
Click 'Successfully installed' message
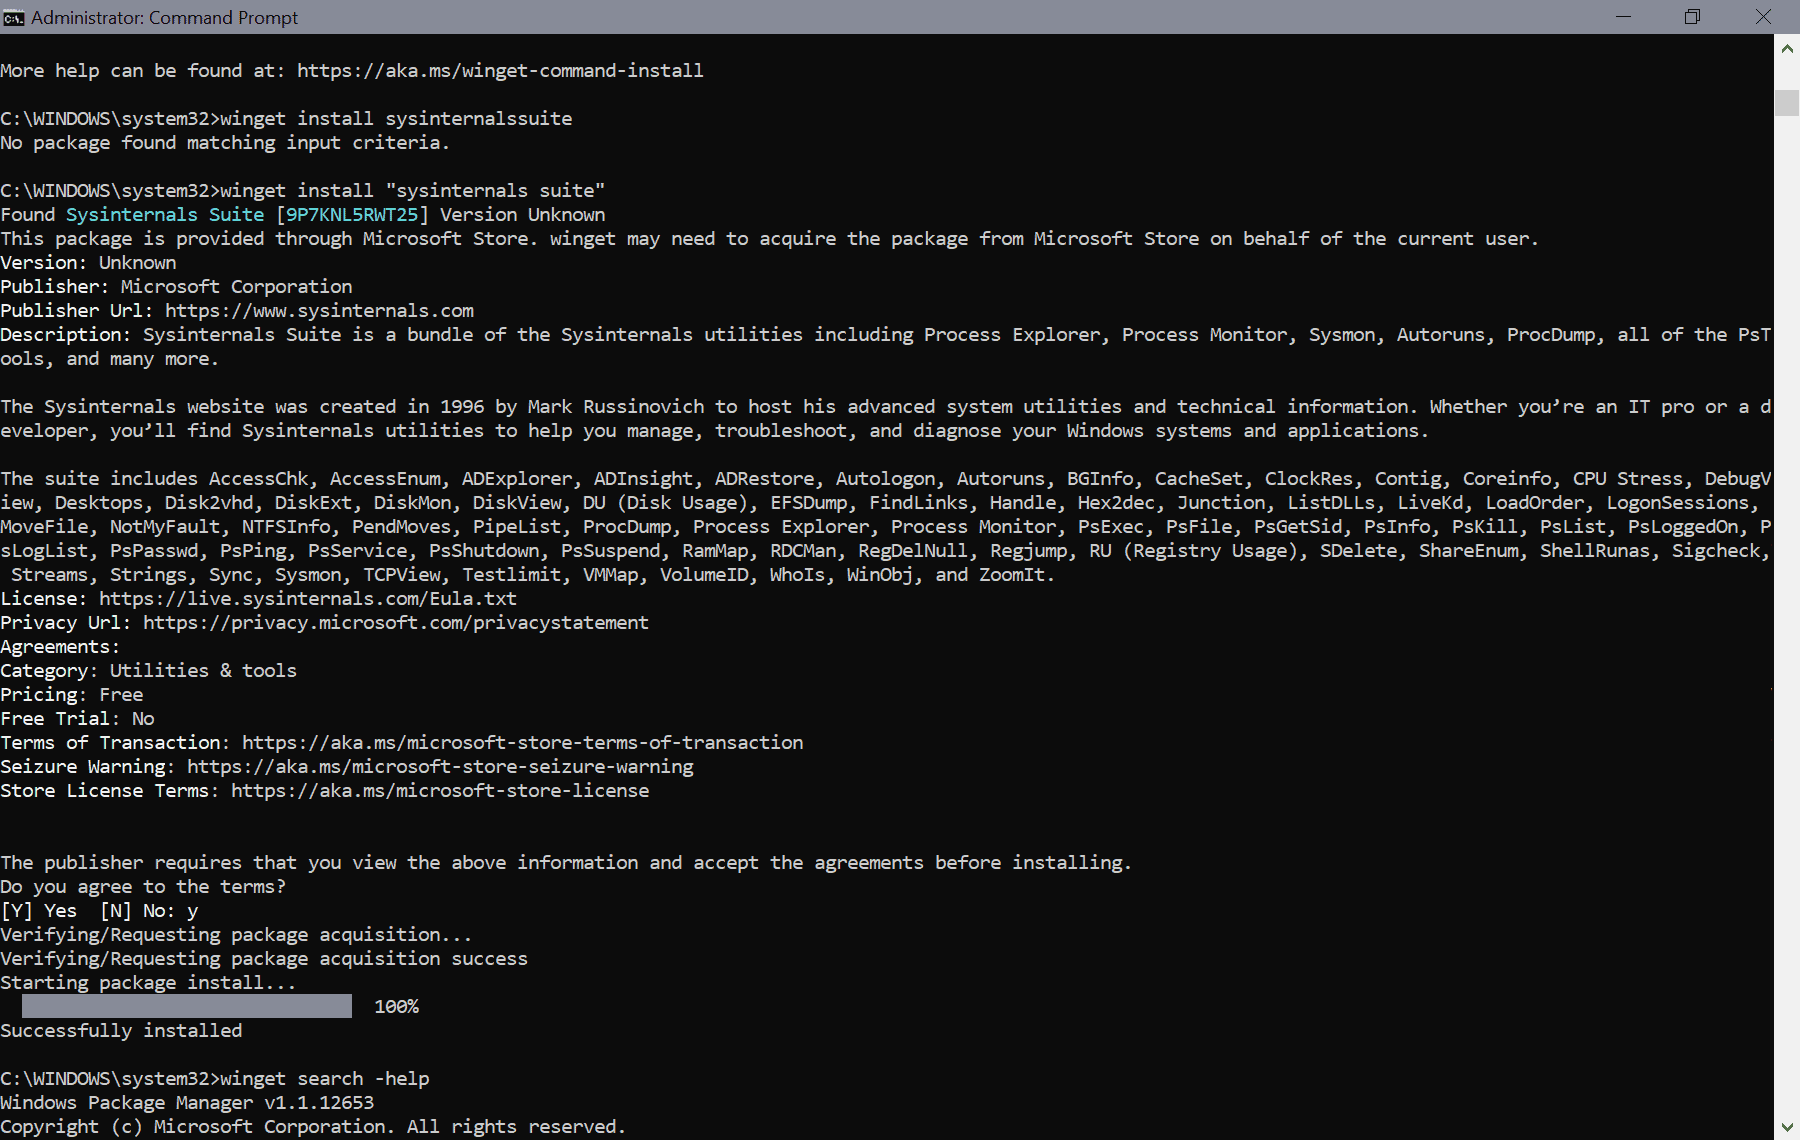coord(121,1031)
